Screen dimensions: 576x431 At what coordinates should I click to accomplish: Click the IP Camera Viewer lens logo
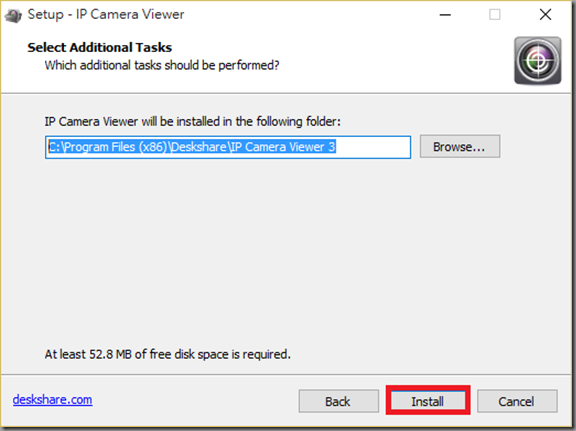click(x=537, y=60)
